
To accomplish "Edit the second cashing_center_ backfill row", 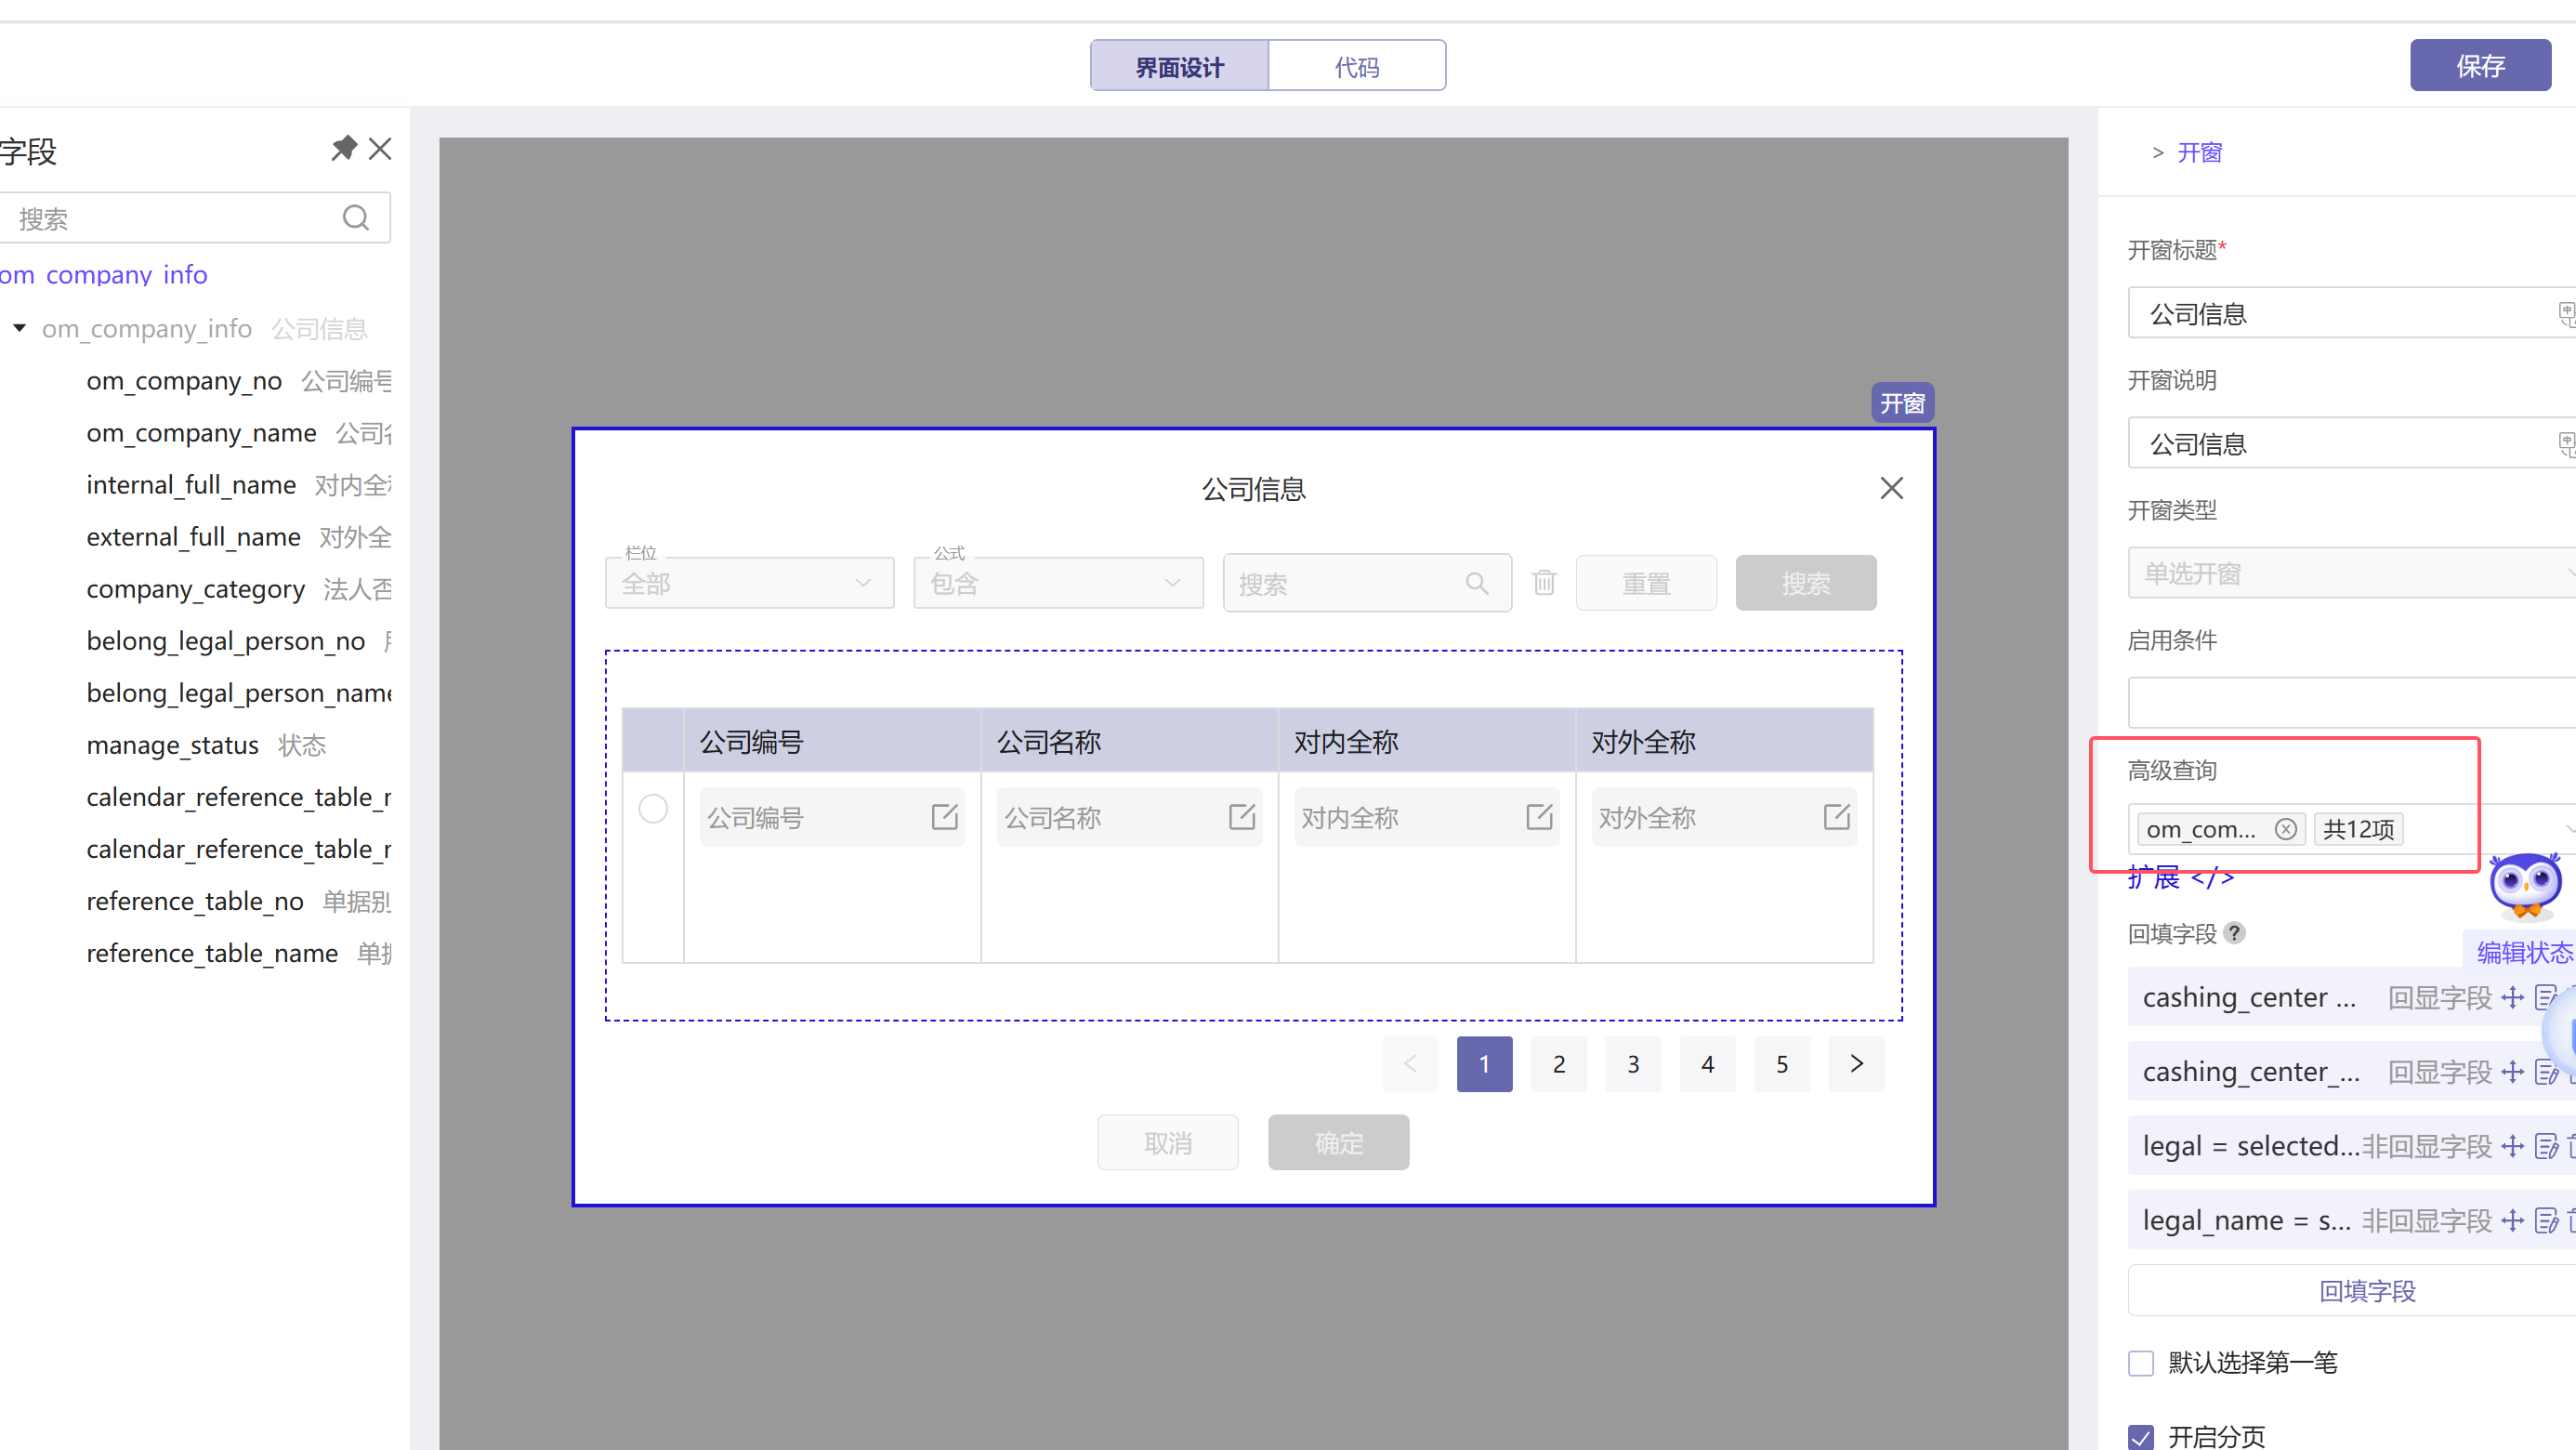I will click(2546, 1072).
